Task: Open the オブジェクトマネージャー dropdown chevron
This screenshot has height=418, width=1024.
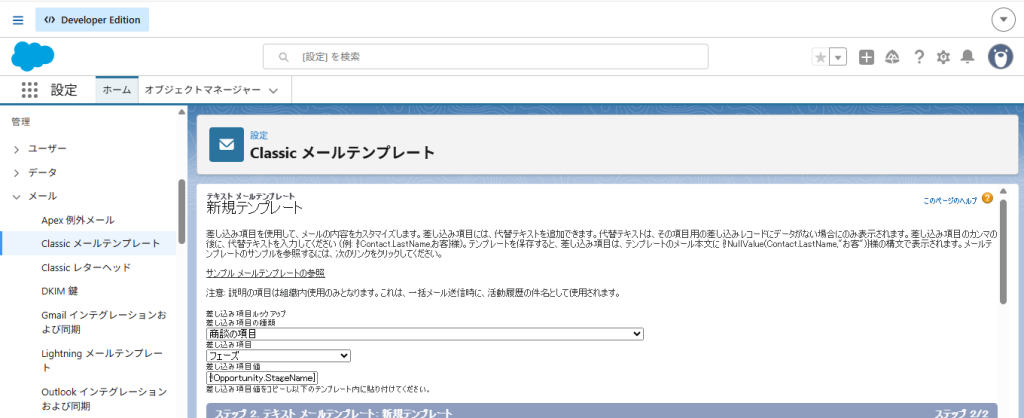Action: pos(274,90)
